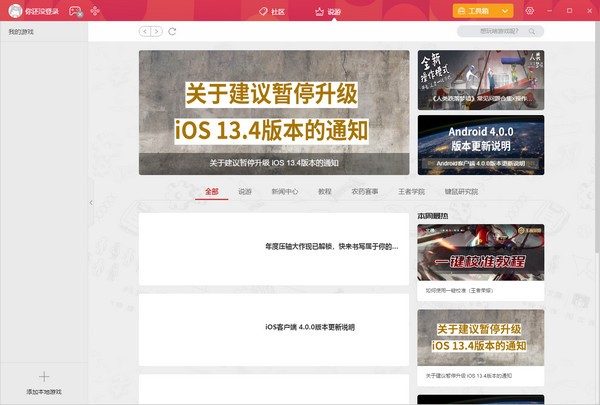Open the main iOS 13.4 notice banner

[274, 113]
